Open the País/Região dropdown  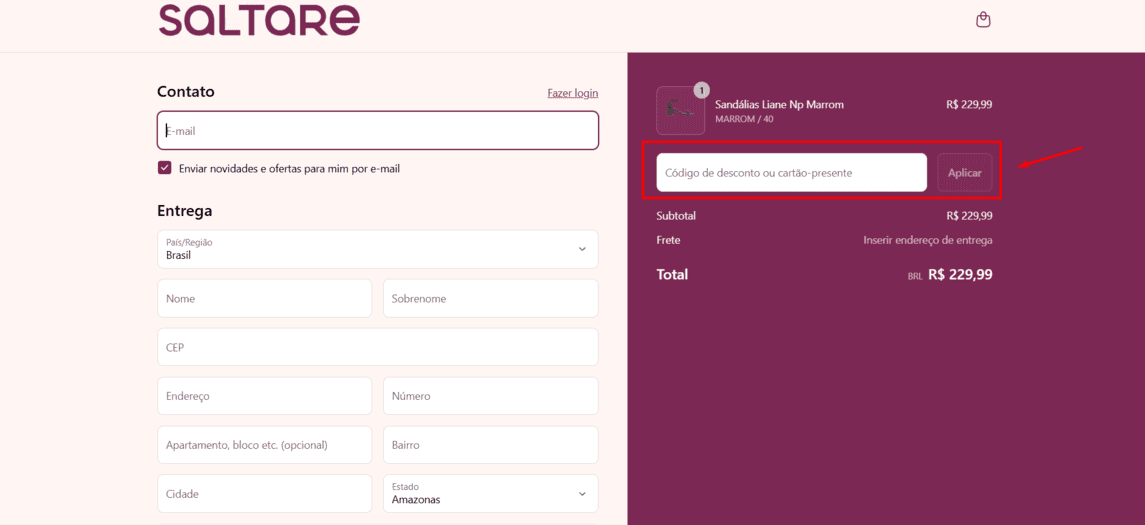coord(377,249)
